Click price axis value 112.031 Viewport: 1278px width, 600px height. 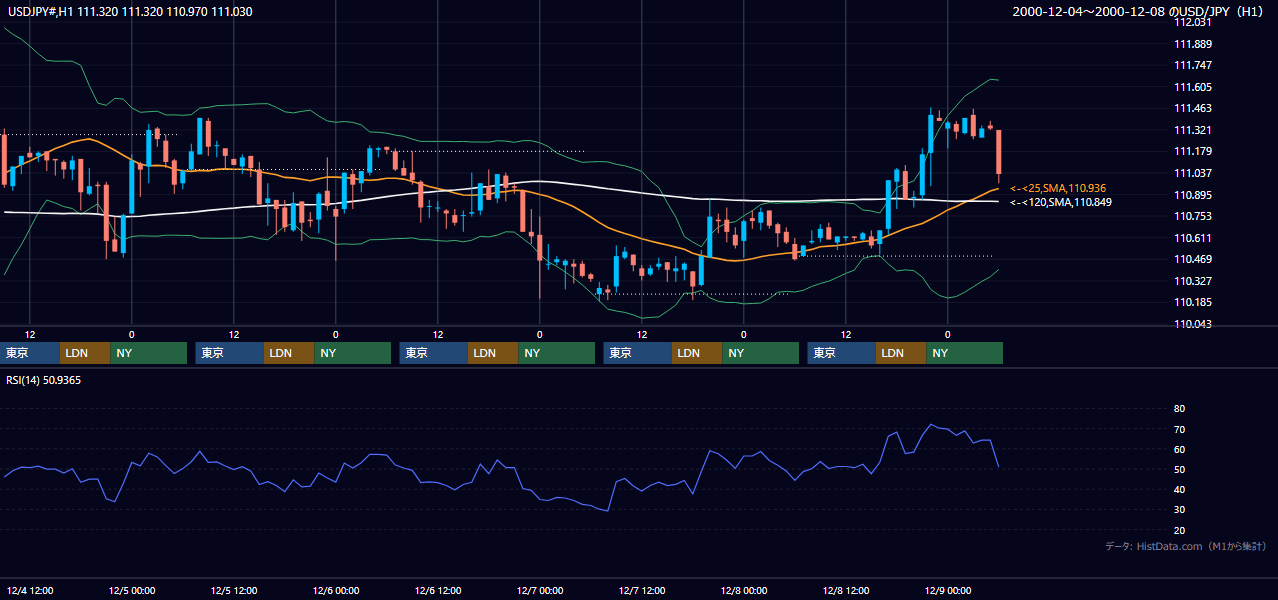(1193, 22)
